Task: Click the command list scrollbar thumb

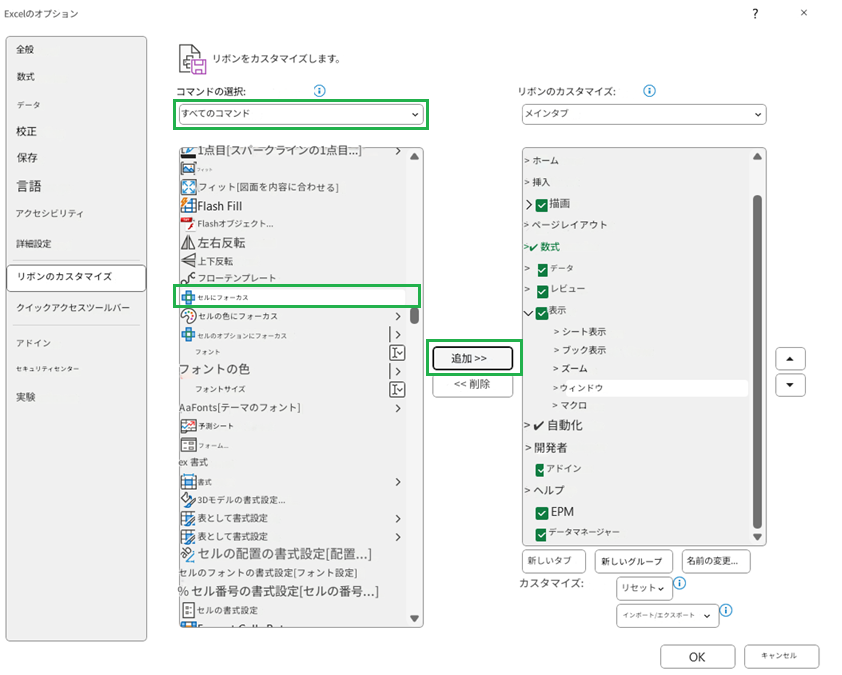Action: point(414,315)
